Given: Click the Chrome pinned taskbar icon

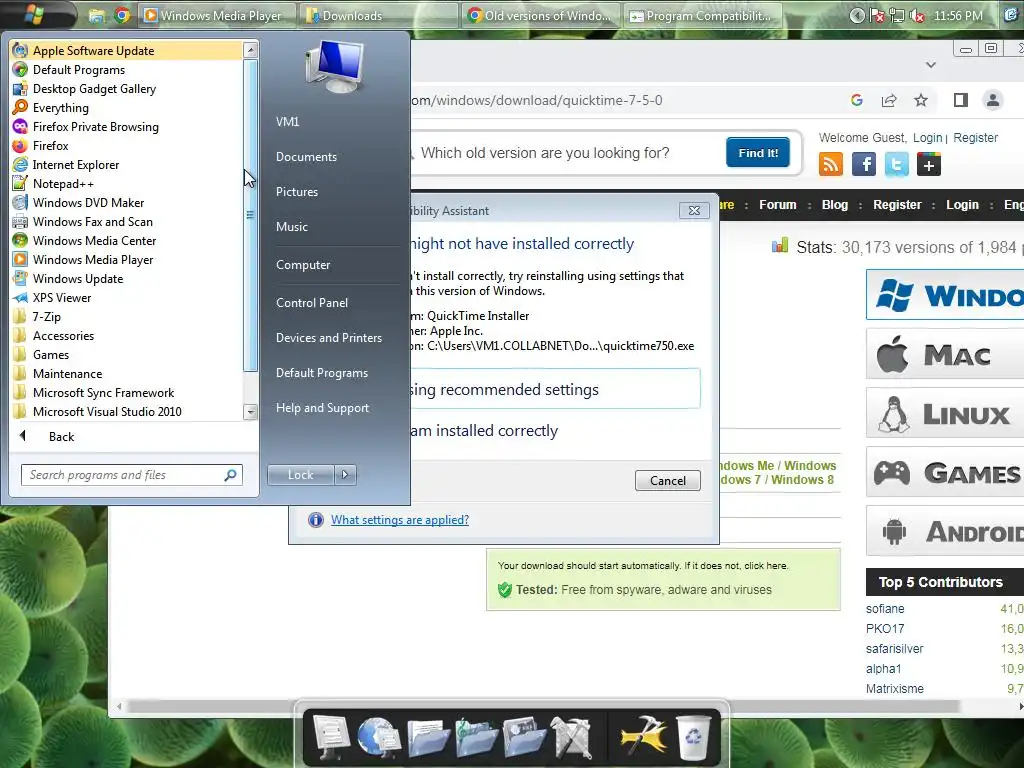Looking at the screenshot, I should pyautogui.click(x=122, y=14).
